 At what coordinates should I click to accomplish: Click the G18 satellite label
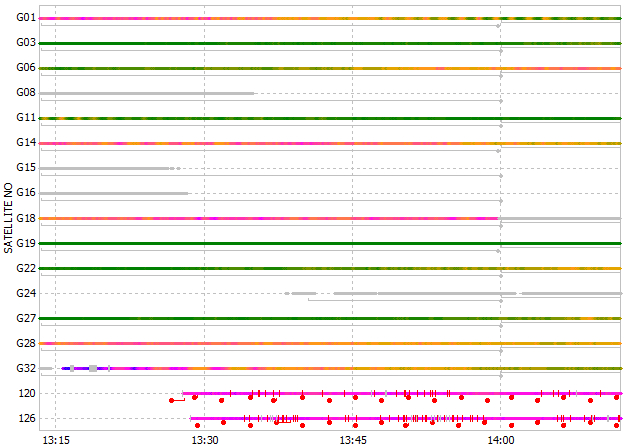coord(26,218)
